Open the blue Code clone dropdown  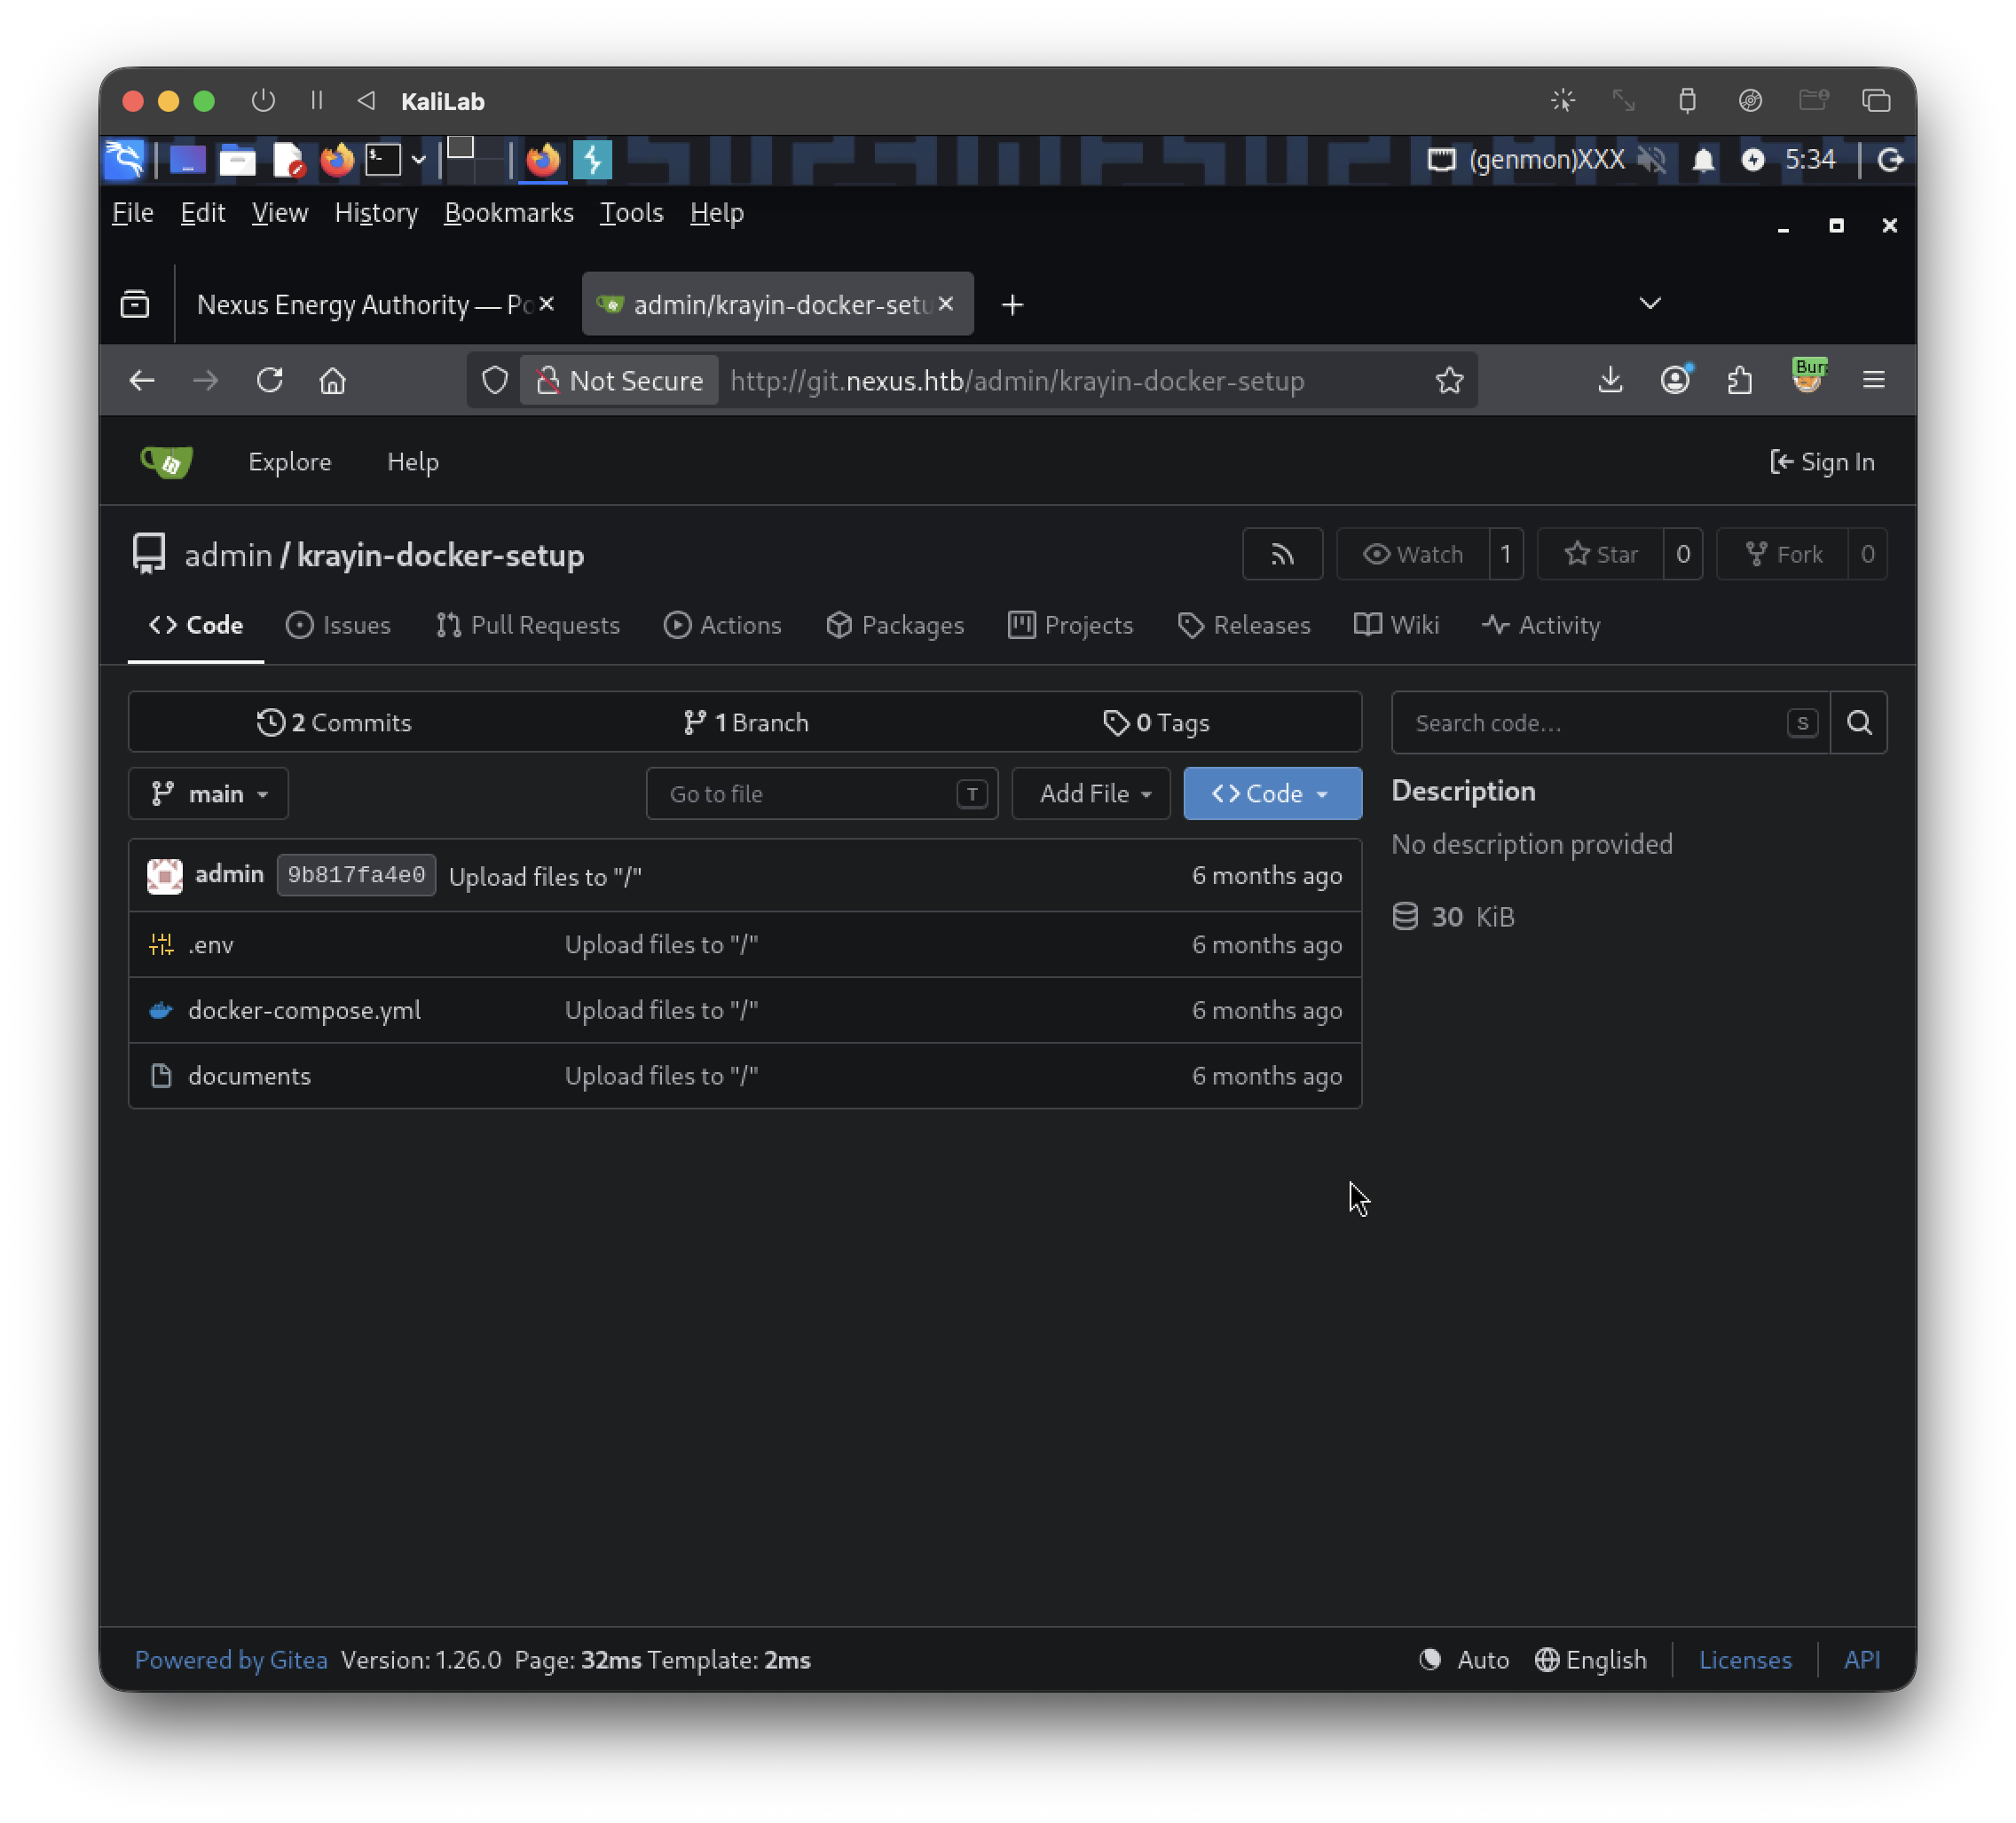pos(1272,794)
